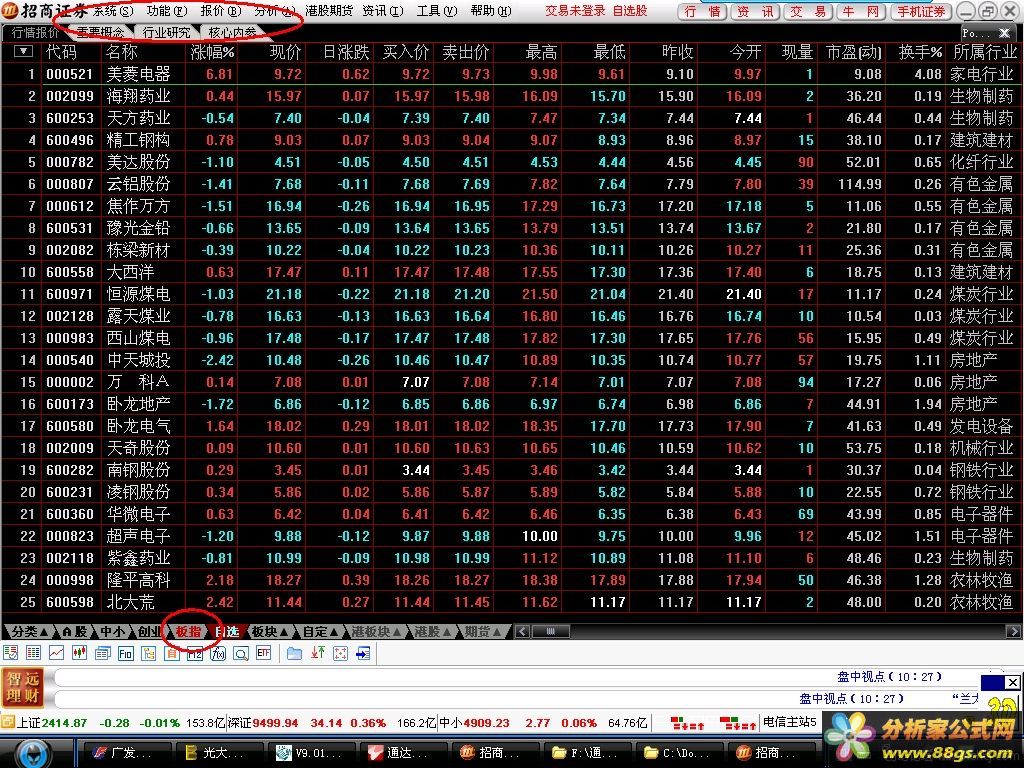Viewport: 1024px width, 768px height.
Task: Open the F:\通 folder taskbar item
Action: 586,753
